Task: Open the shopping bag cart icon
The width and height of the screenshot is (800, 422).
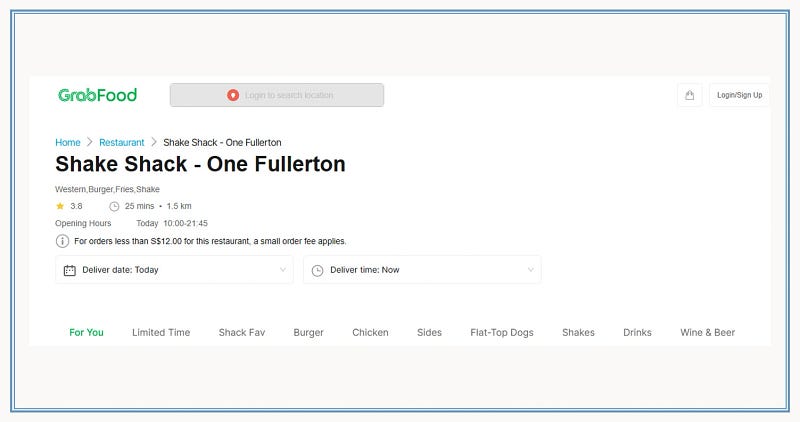Action: [x=689, y=95]
